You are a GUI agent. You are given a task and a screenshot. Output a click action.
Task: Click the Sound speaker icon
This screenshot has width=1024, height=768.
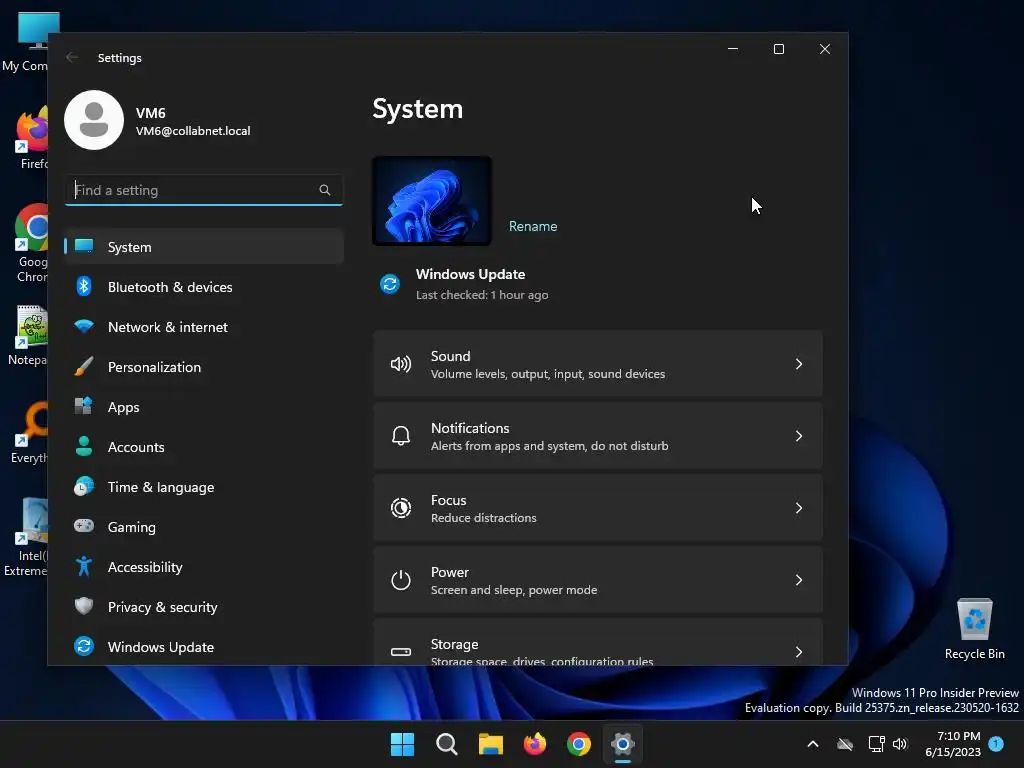coord(400,364)
